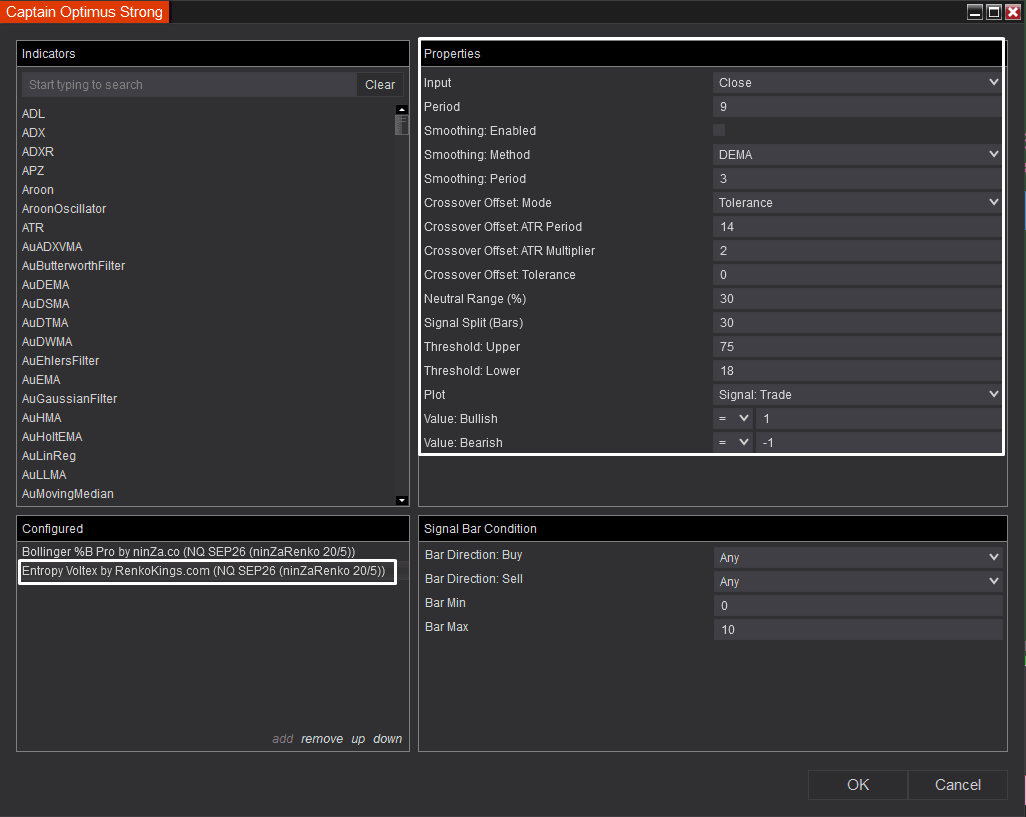Select the Entropy Voltex configured indicator
The image size is (1026, 817).
coord(204,571)
